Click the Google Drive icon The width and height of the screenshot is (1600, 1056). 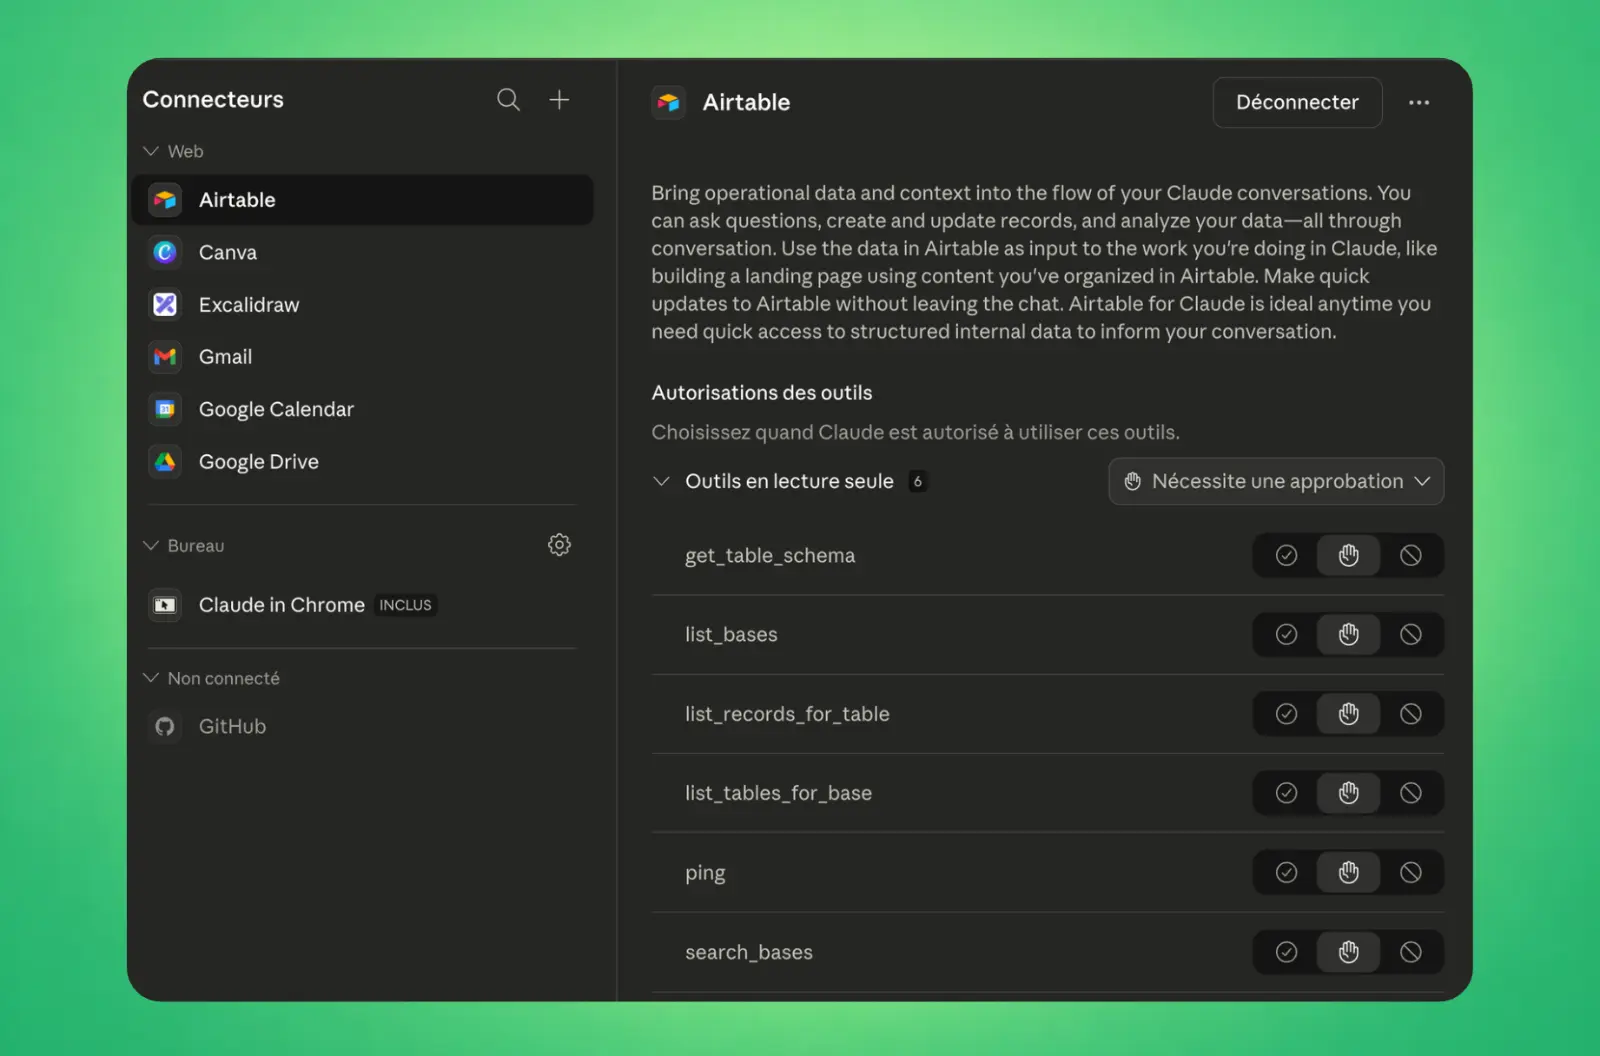(165, 462)
